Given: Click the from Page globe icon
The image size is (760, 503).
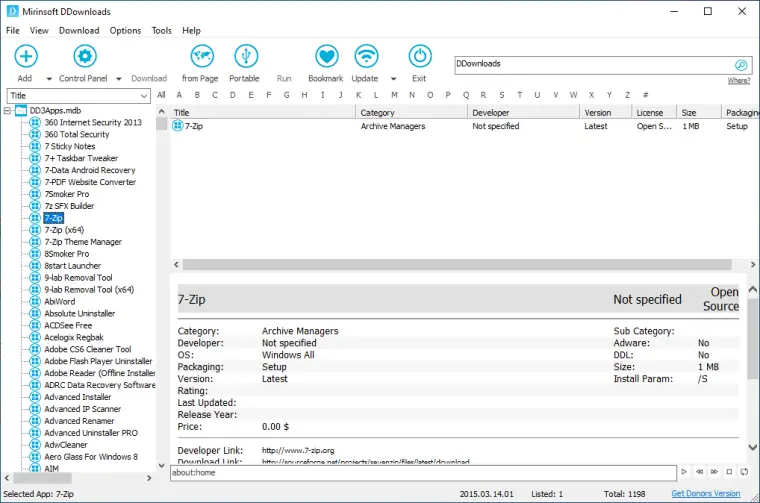Looking at the screenshot, I should [202, 56].
